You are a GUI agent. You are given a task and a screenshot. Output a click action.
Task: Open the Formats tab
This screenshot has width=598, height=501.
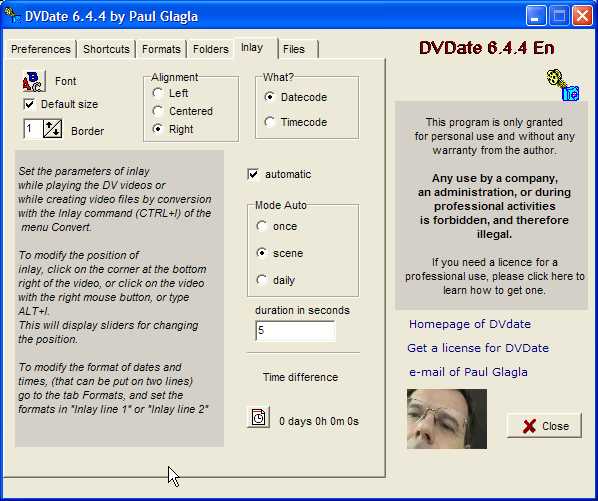[161, 49]
